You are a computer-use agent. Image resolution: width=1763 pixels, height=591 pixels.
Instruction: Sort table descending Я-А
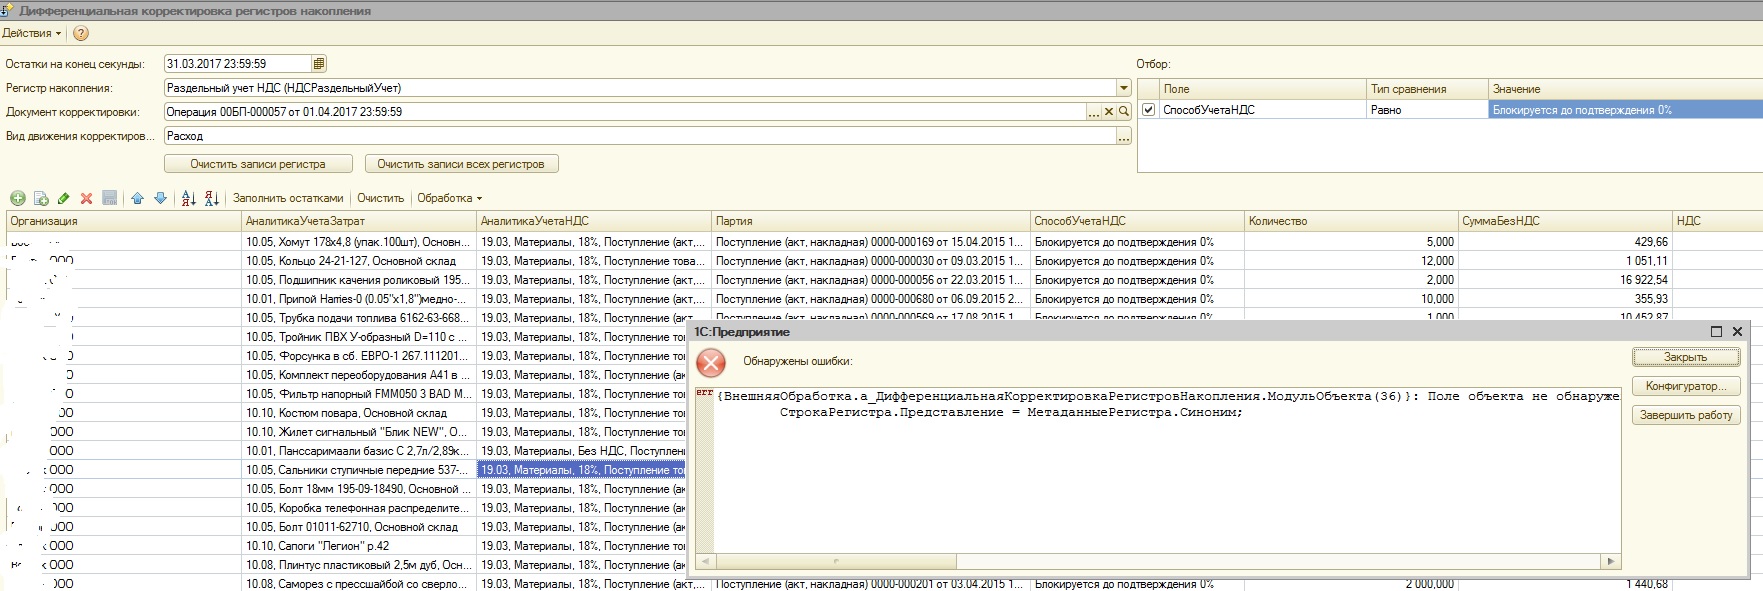tap(212, 198)
